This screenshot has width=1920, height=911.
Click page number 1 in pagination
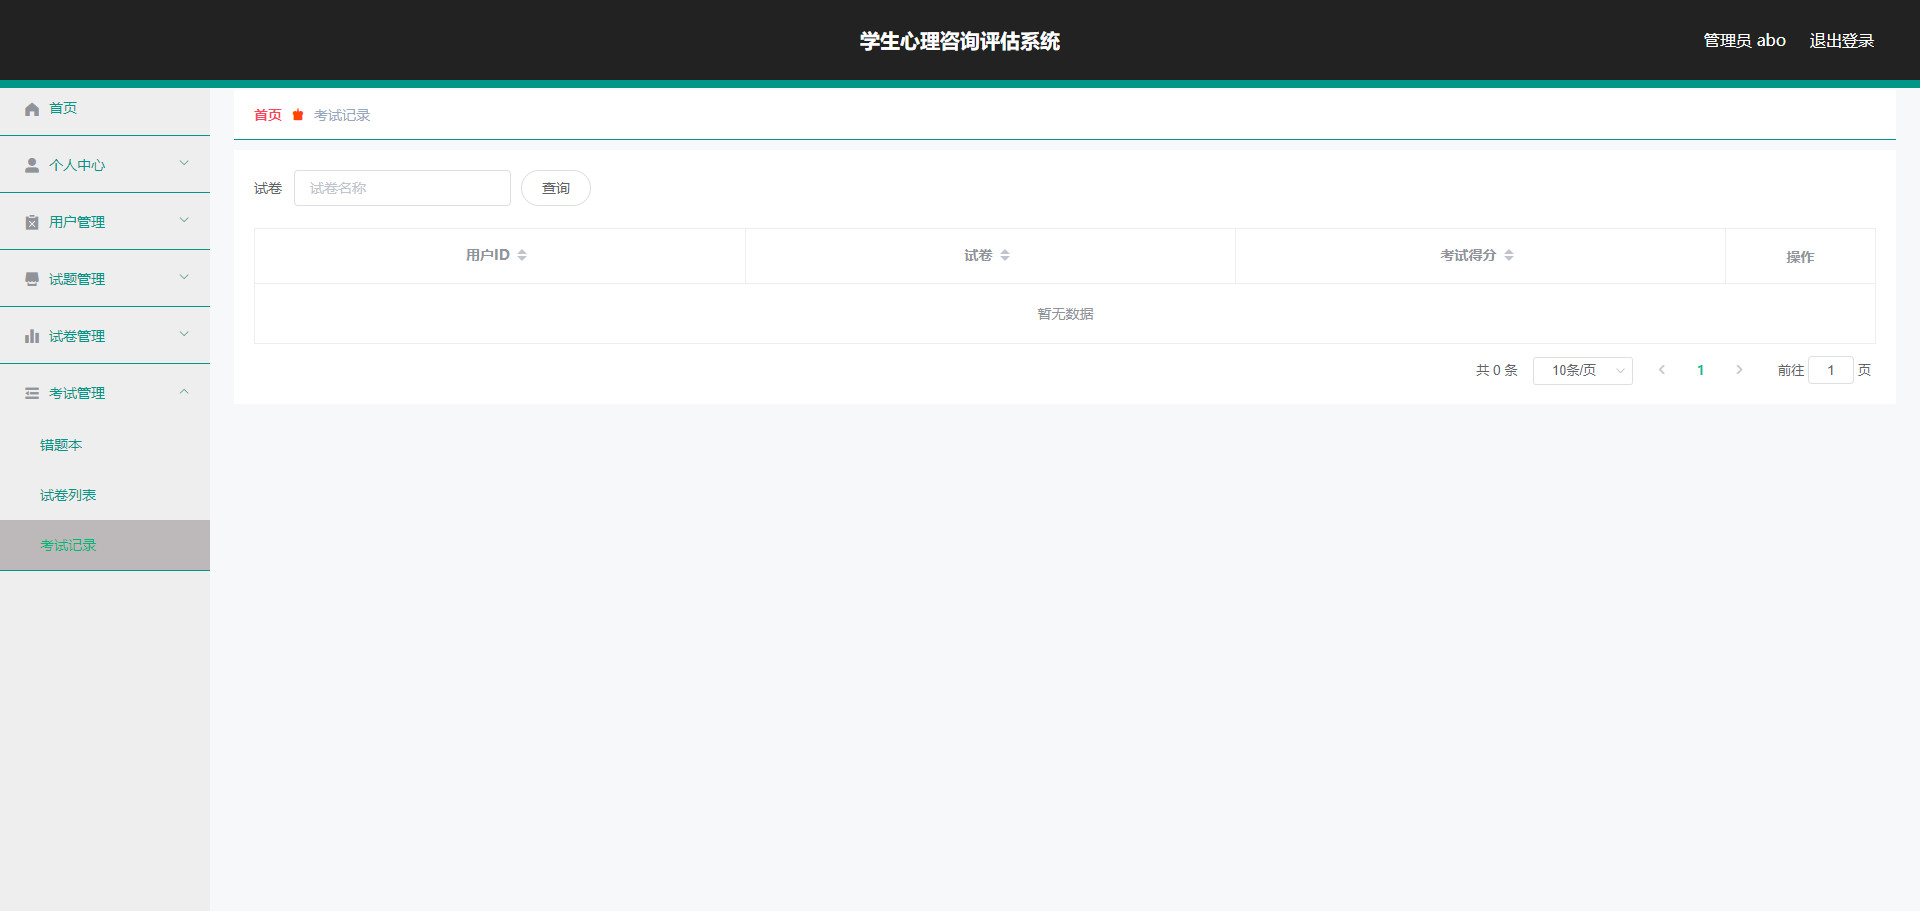coord(1700,370)
